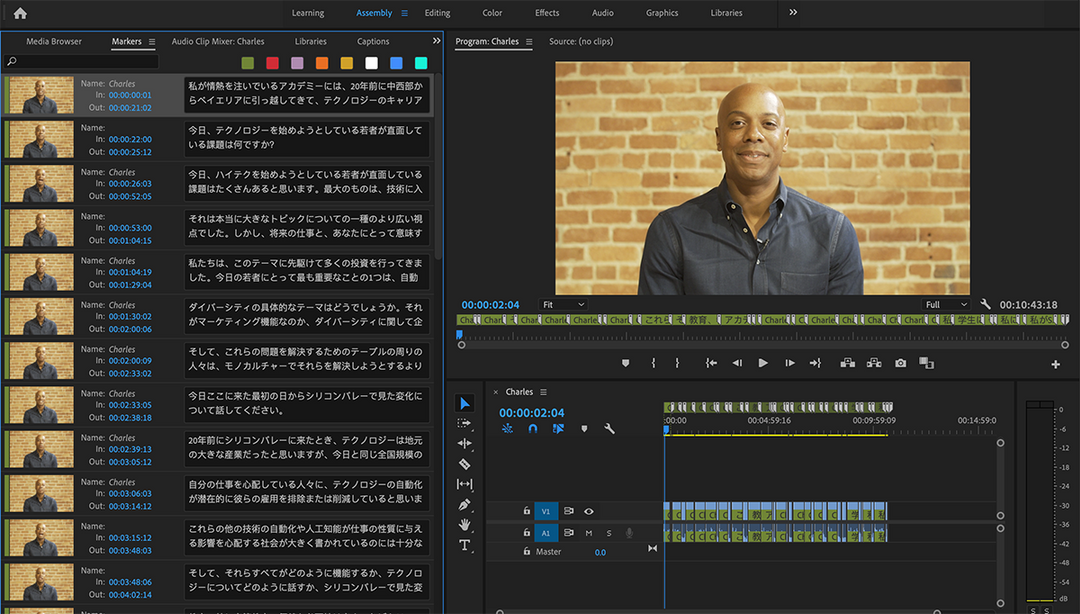Image resolution: width=1080 pixels, height=614 pixels.
Task: Export the current frame with the camera icon
Action: [900, 364]
